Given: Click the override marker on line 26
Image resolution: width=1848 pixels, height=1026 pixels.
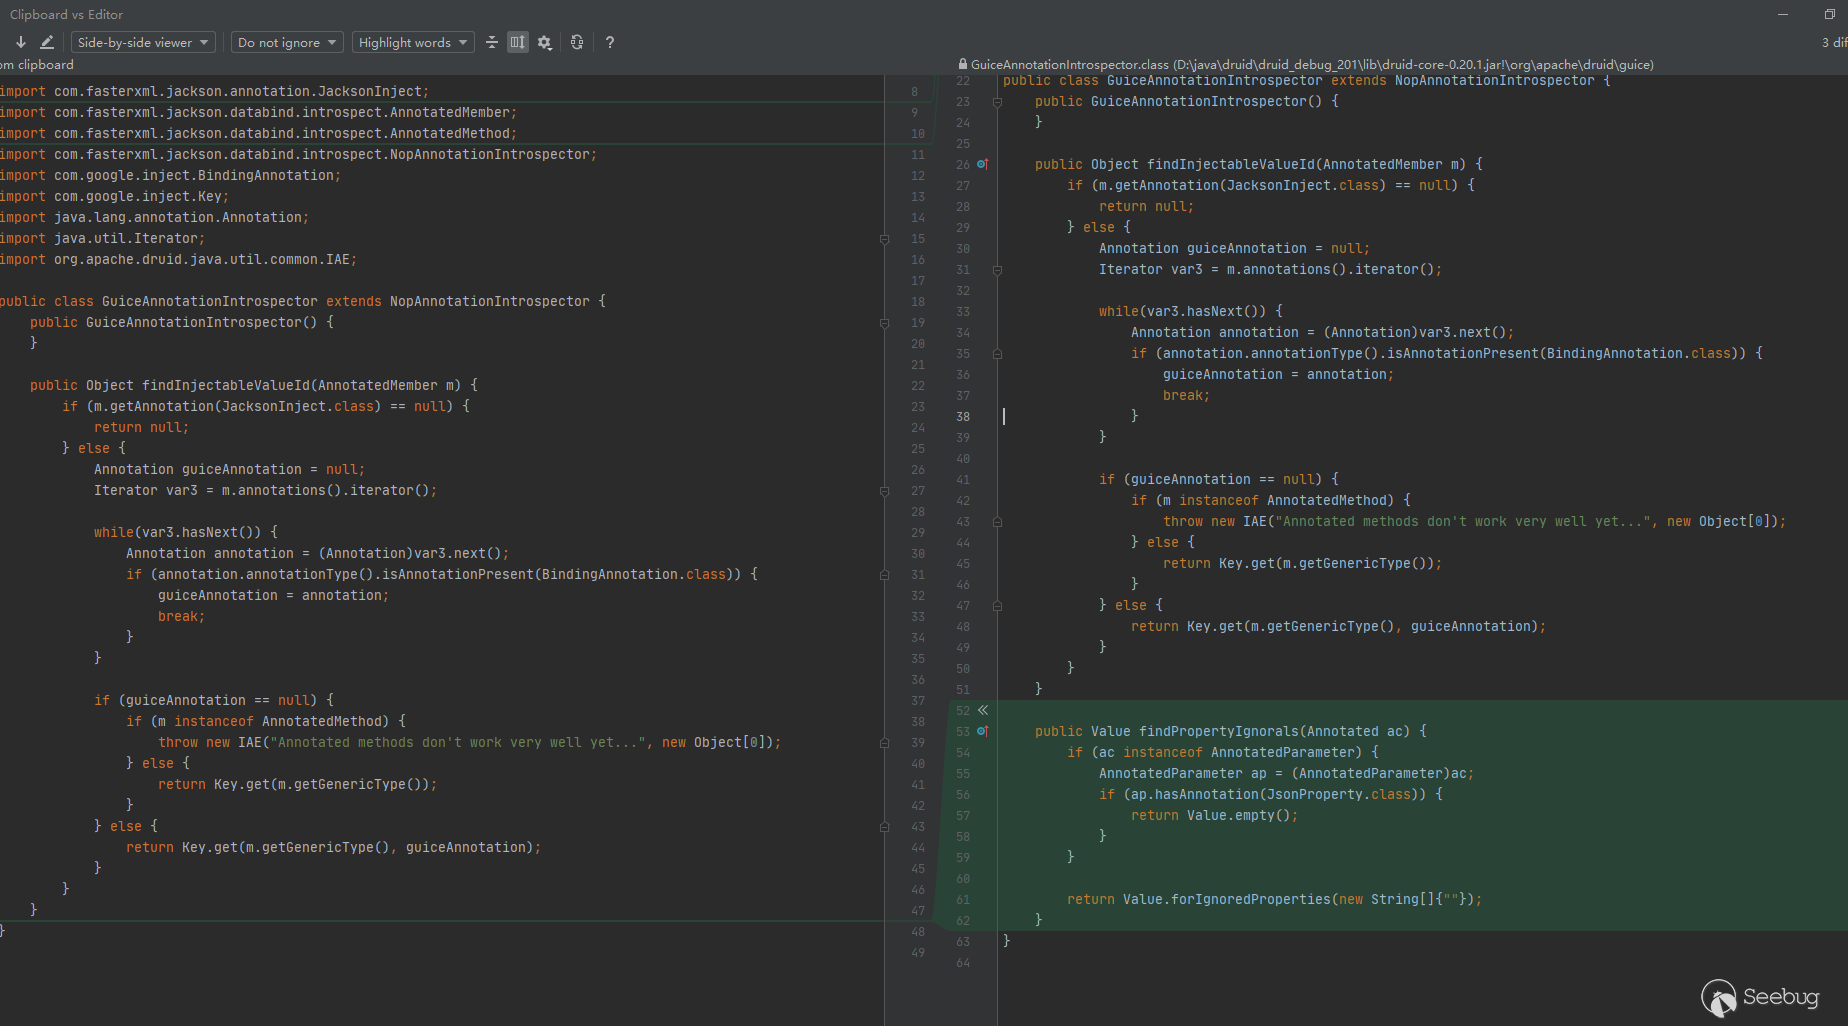Looking at the screenshot, I should pyautogui.click(x=982, y=164).
